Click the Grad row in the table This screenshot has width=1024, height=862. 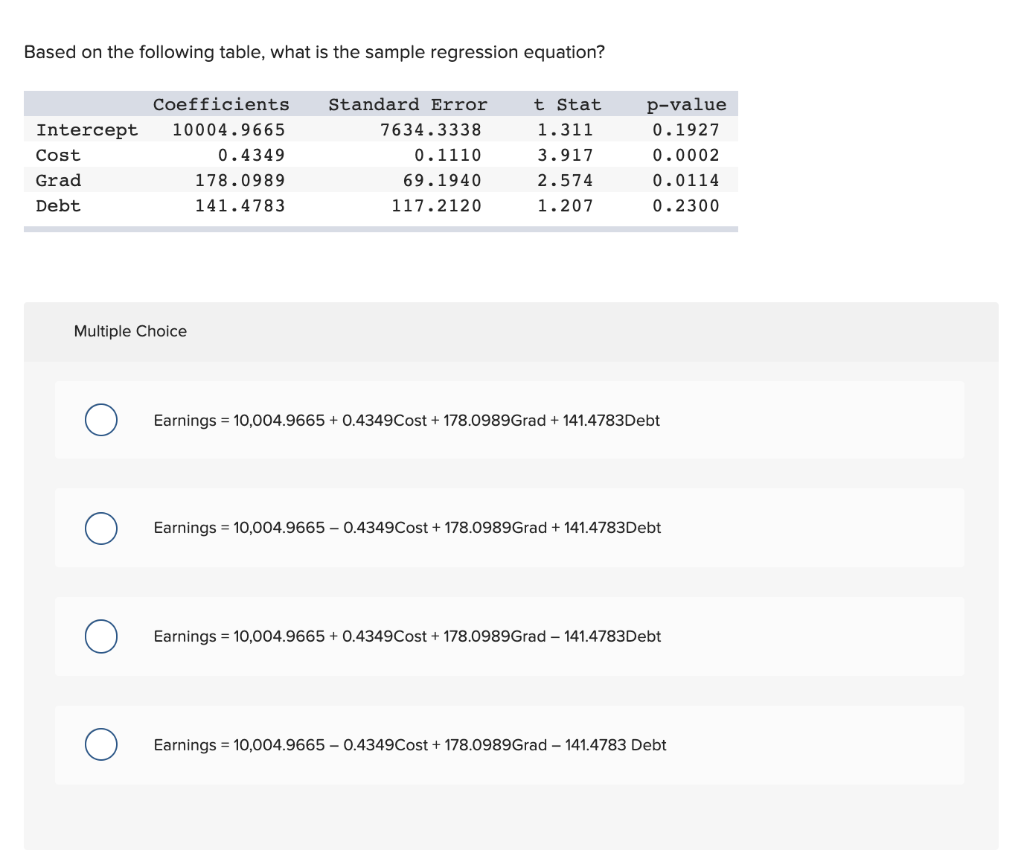tap(57, 180)
